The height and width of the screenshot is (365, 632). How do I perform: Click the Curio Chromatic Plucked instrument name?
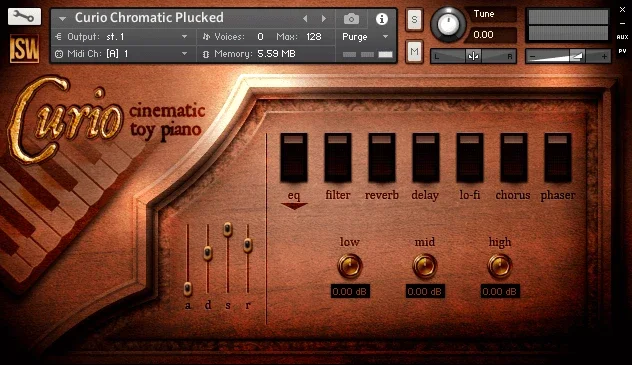tap(149, 18)
